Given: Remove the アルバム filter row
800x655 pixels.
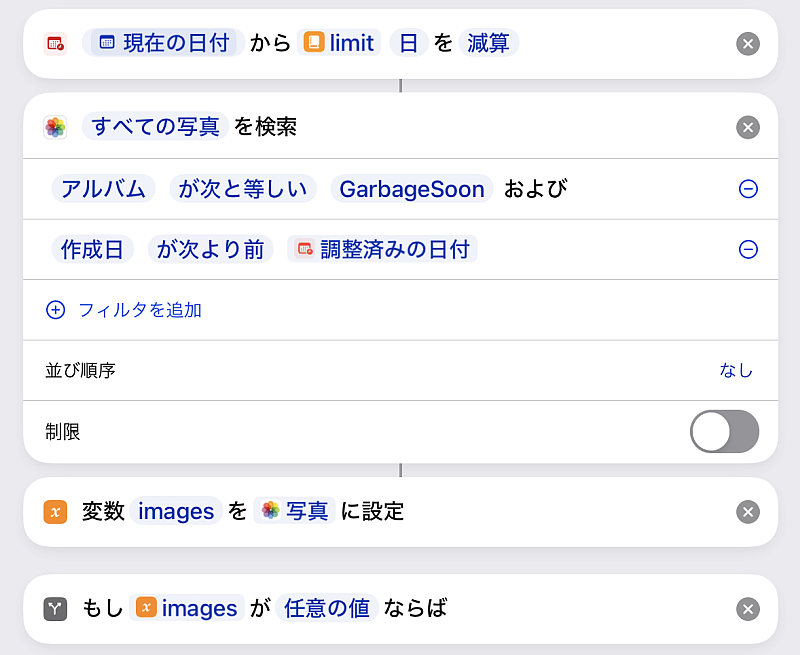Looking at the screenshot, I should coord(748,189).
